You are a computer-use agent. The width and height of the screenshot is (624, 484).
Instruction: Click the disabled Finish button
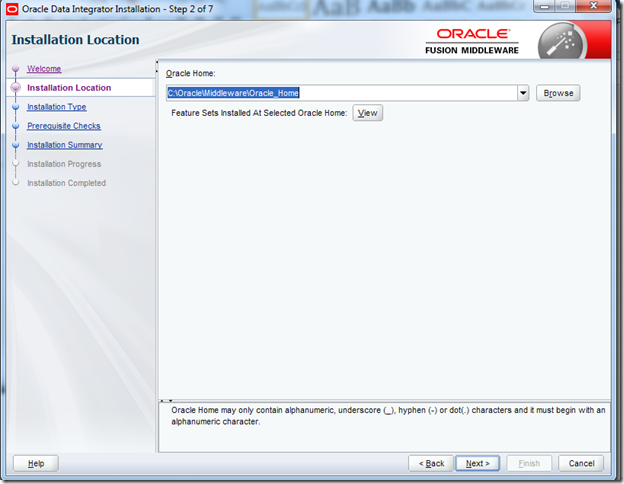(x=529, y=463)
